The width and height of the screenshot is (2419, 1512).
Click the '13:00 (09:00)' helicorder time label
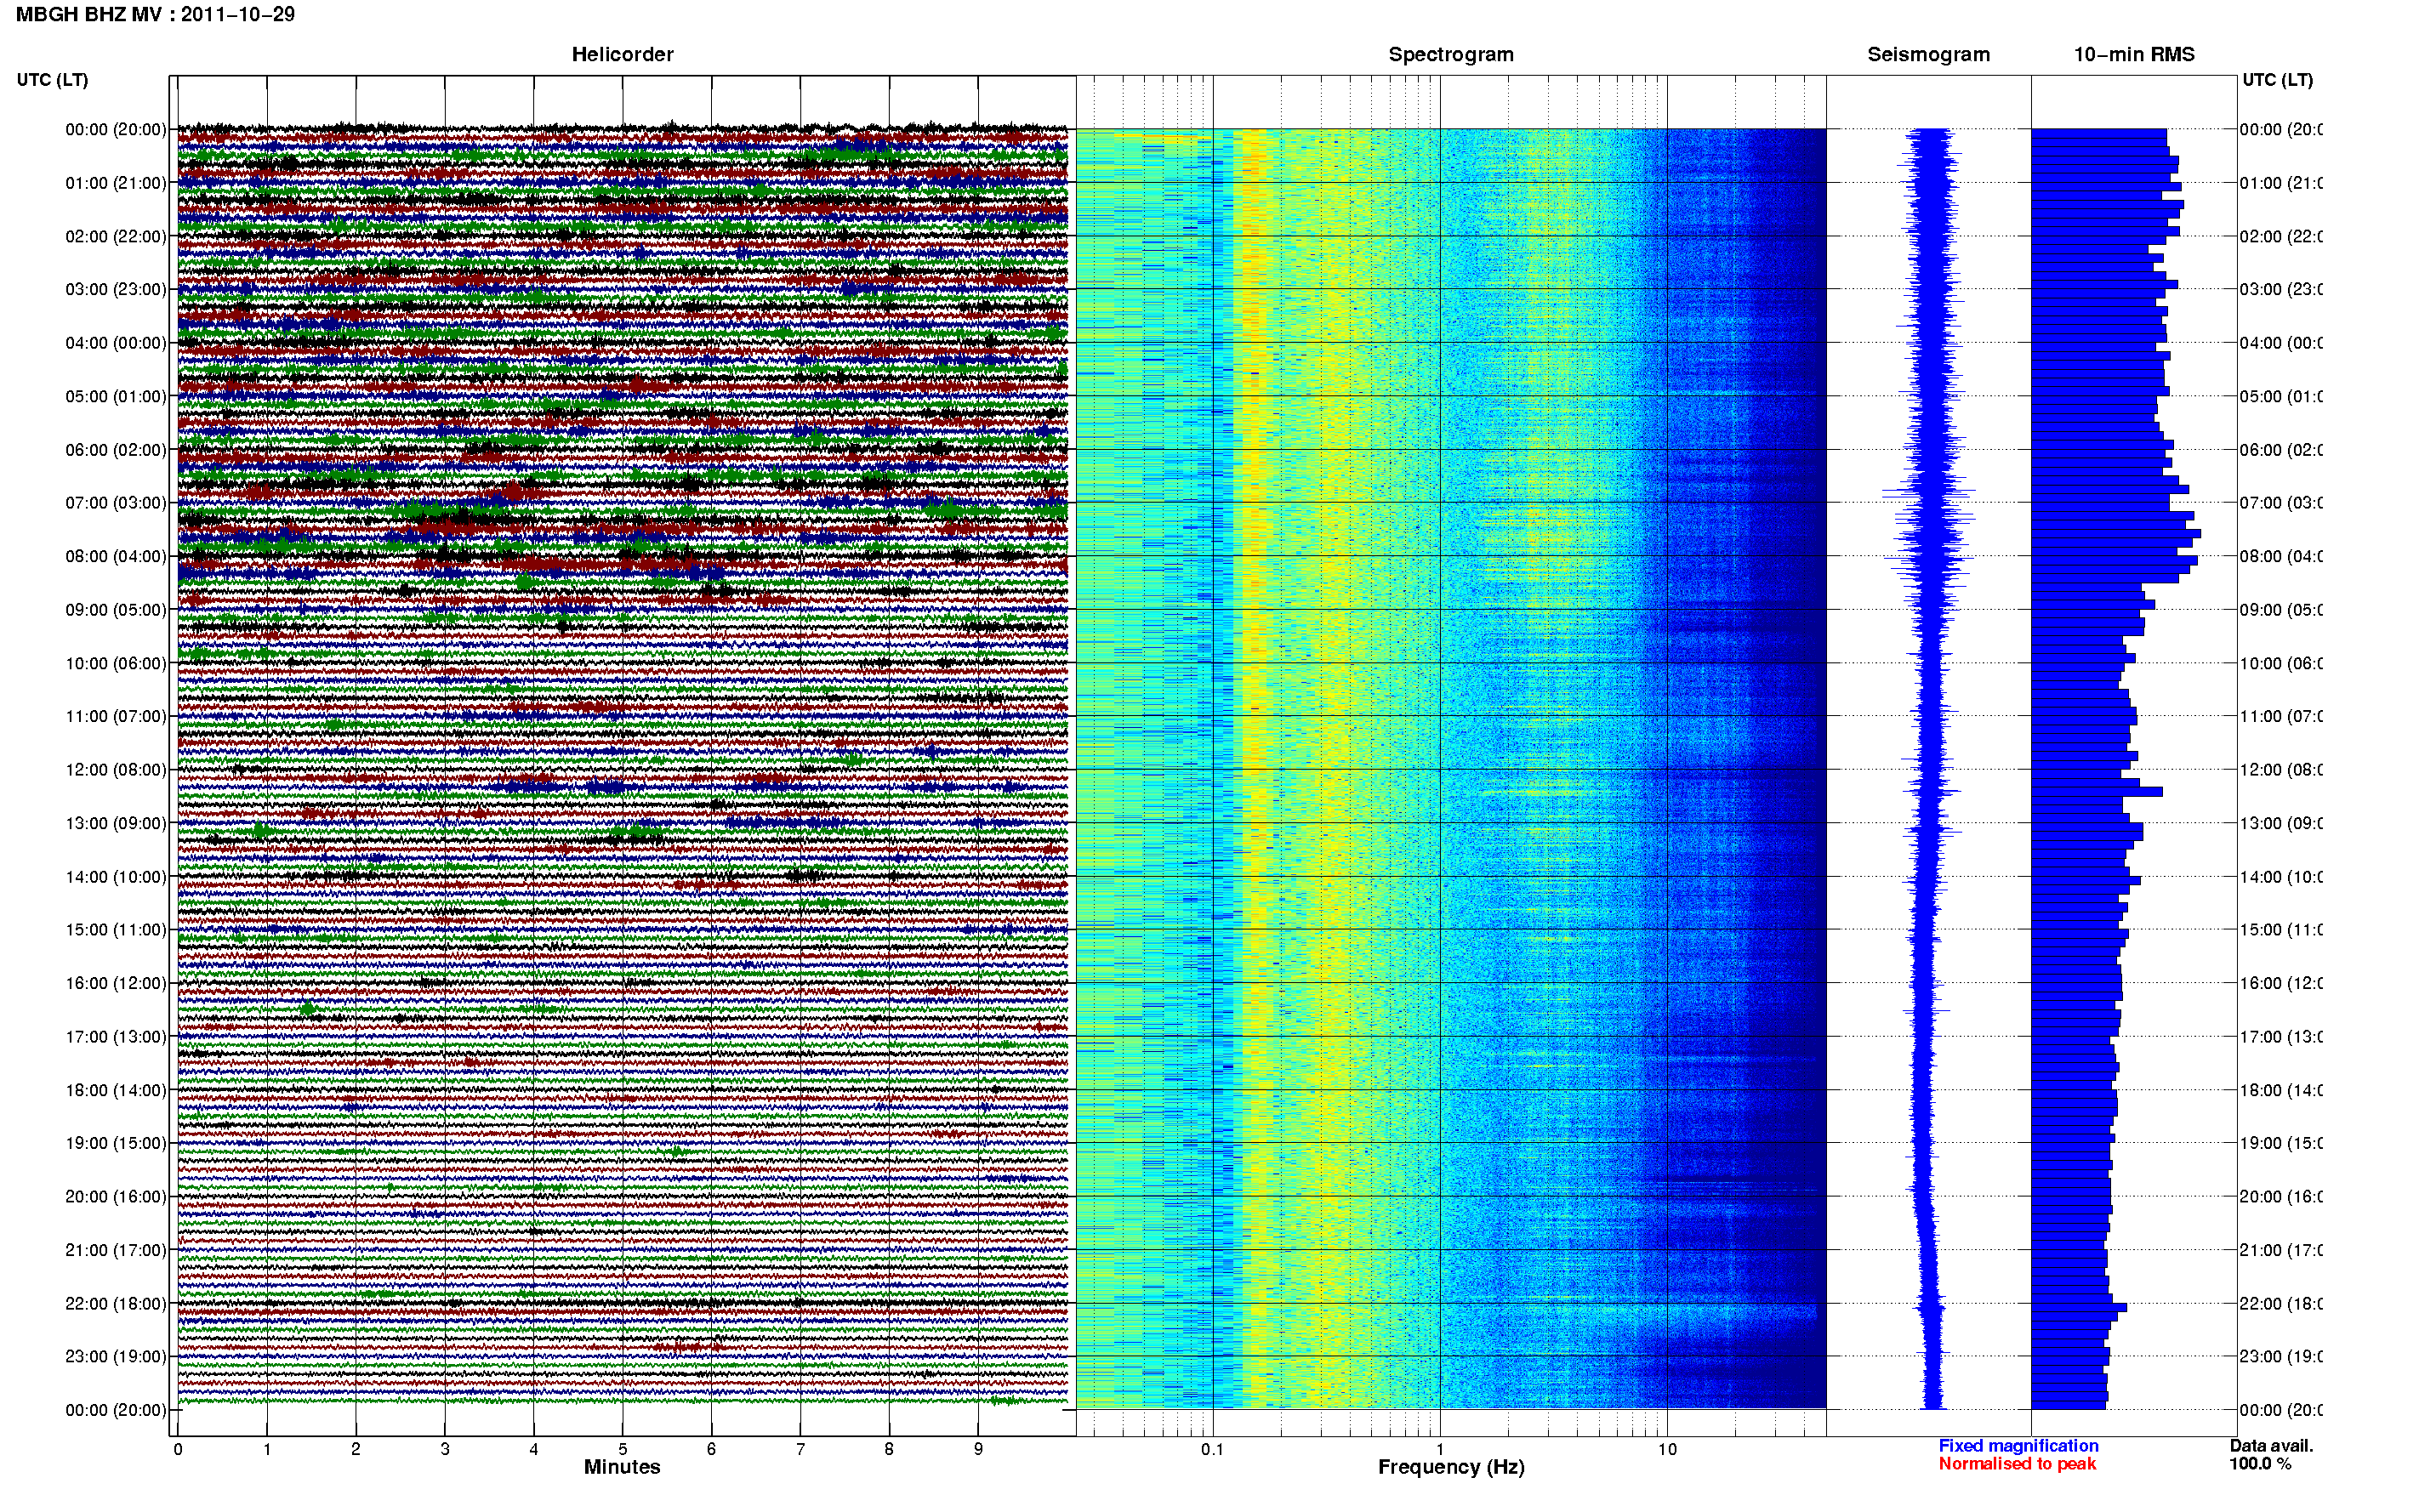tap(116, 823)
